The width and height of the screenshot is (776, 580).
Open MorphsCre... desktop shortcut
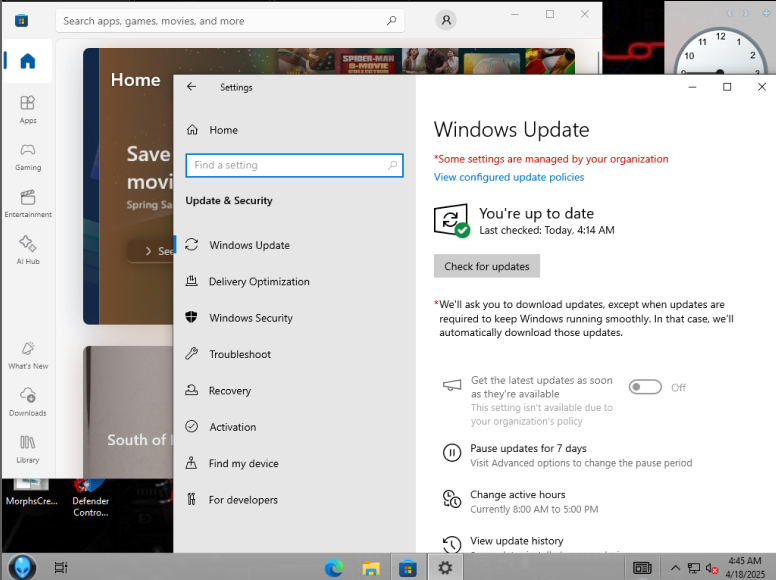pyautogui.click(x=31, y=493)
